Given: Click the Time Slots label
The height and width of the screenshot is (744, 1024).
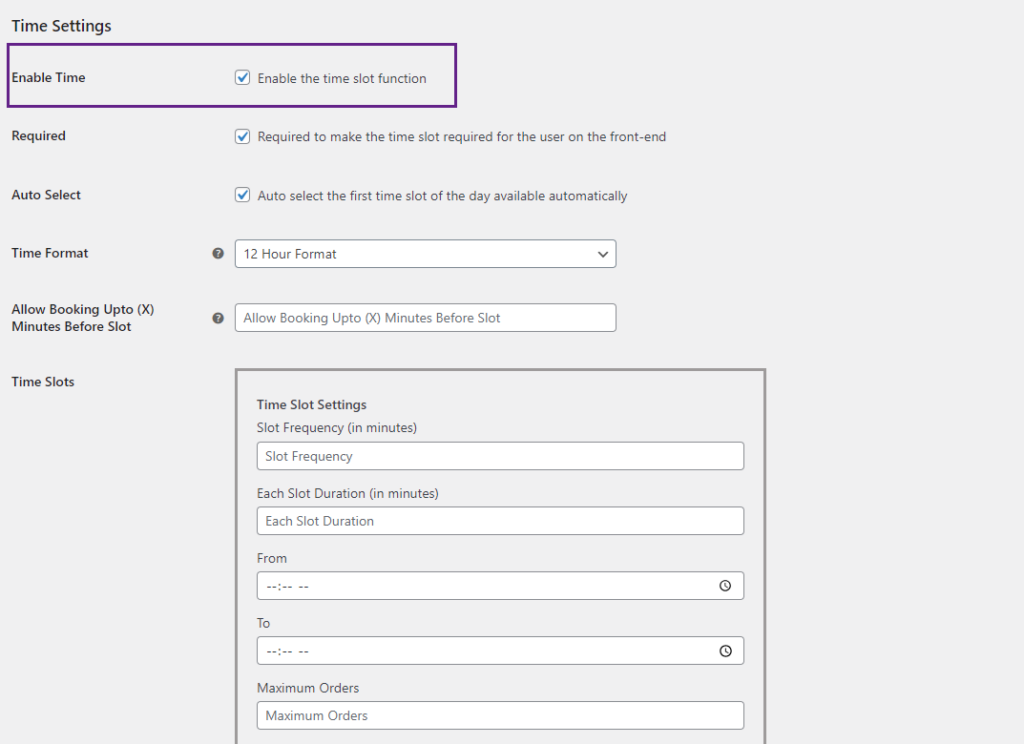Looking at the screenshot, I should (x=42, y=381).
